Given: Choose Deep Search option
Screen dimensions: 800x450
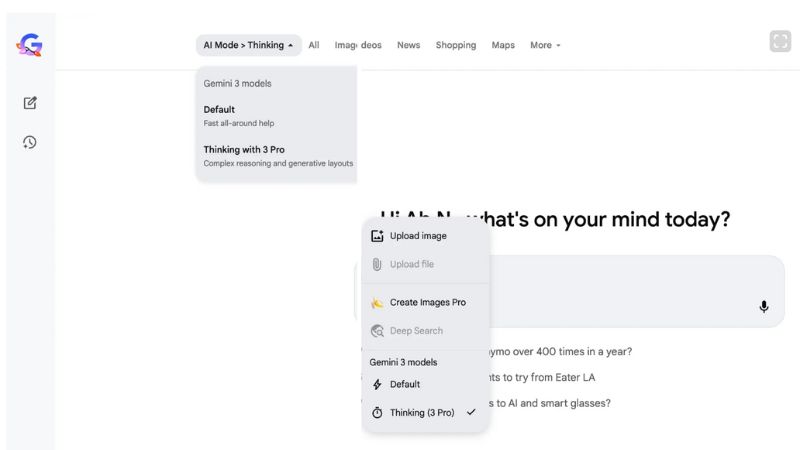Looking at the screenshot, I should click(x=425, y=331).
